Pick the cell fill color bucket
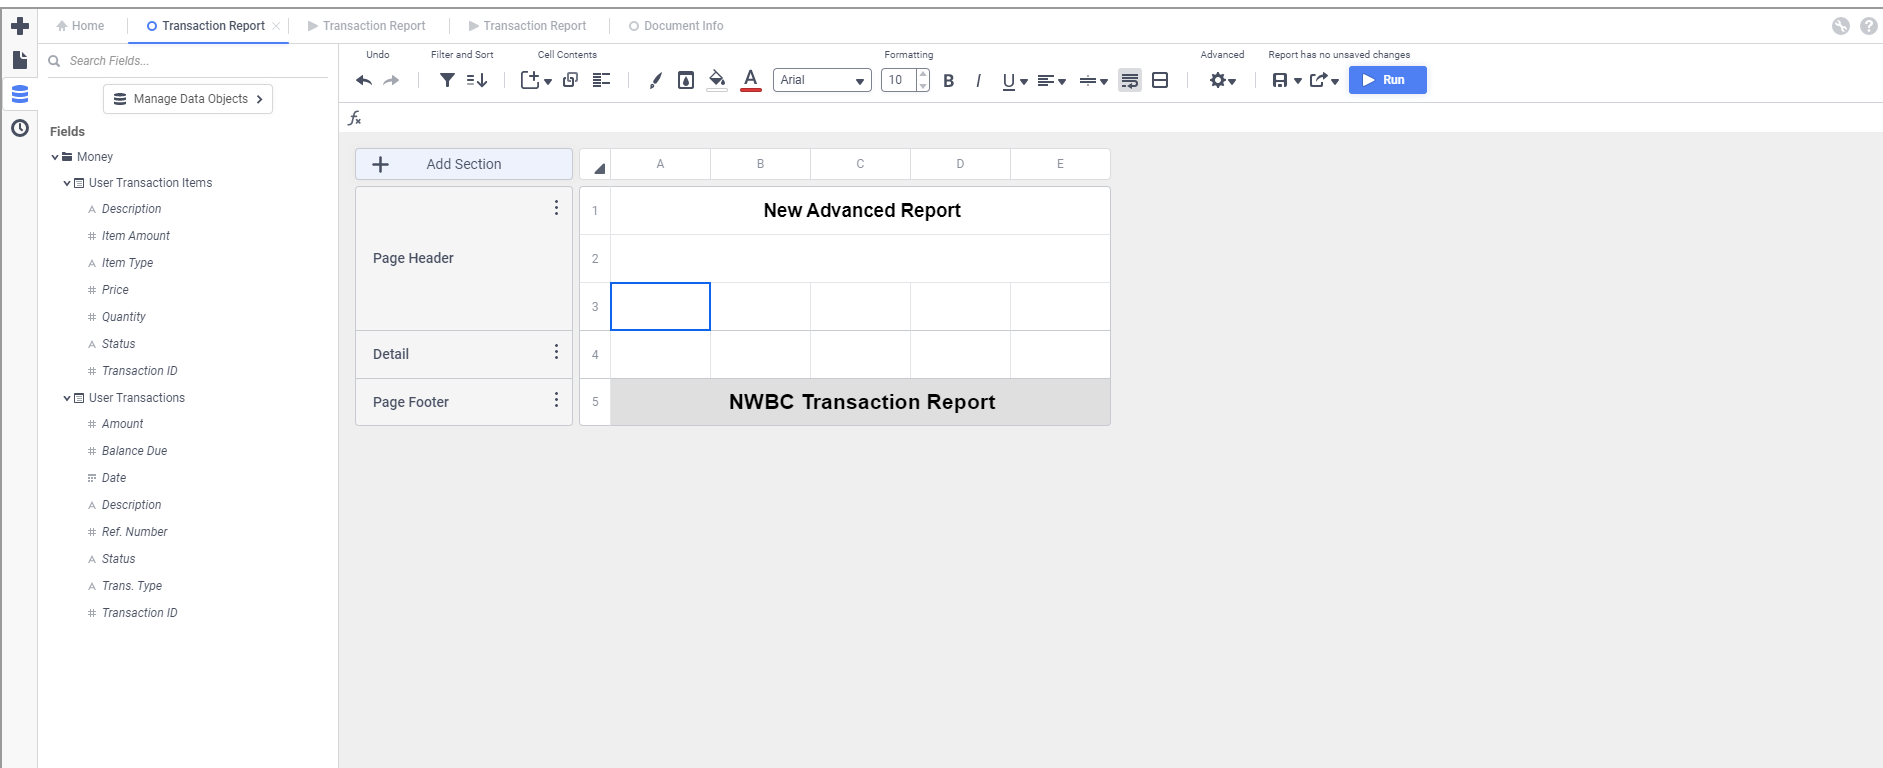The height and width of the screenshot is (768, 1883). (717, 80)
